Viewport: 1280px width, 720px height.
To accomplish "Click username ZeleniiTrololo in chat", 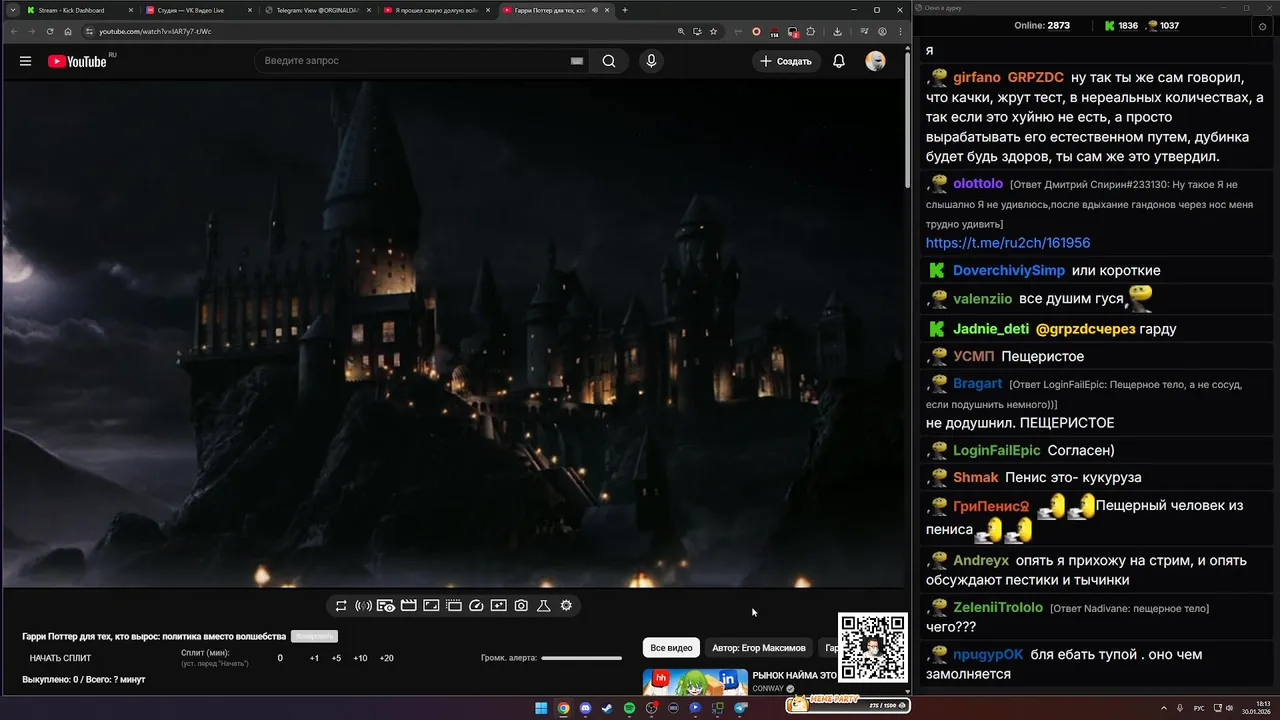I will coord(998,607).
